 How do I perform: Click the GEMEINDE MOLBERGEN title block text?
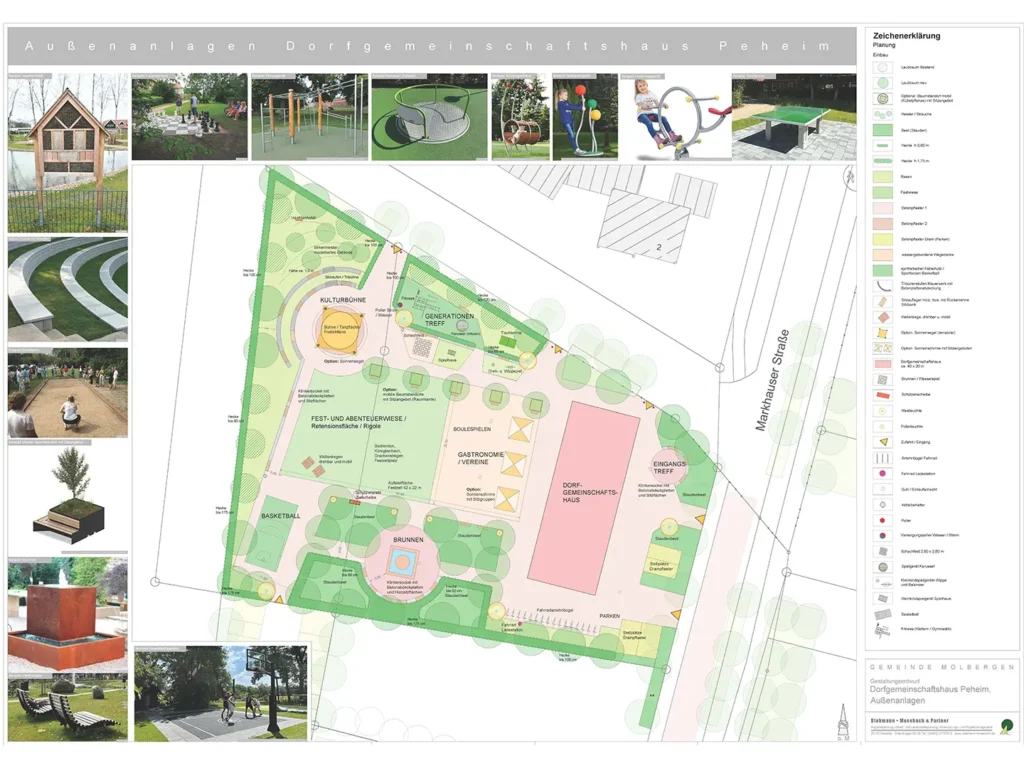tap(942, 667)
